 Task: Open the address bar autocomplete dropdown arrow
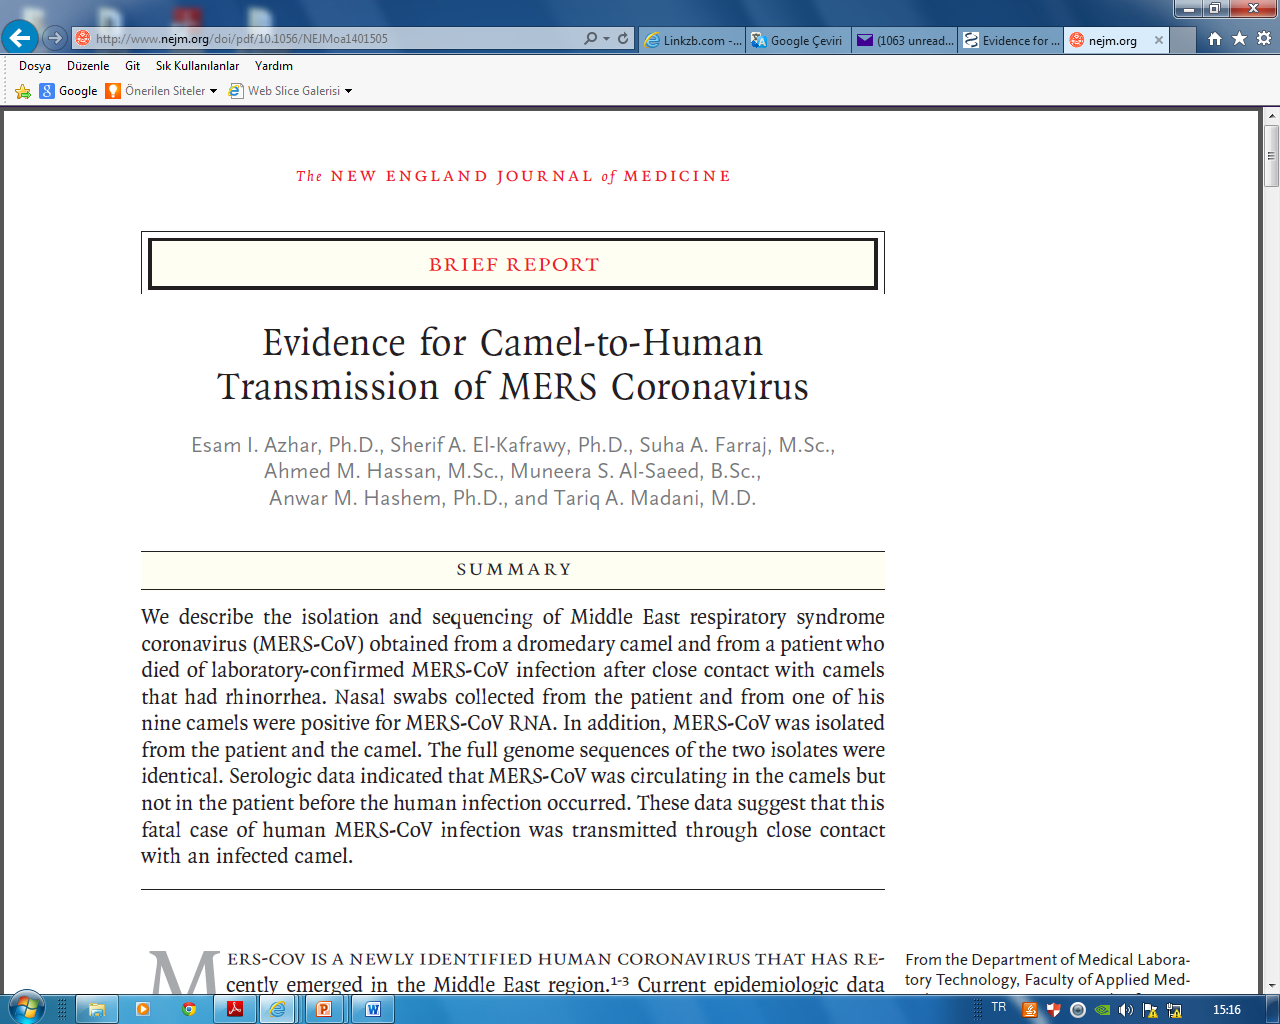point(606,38)
